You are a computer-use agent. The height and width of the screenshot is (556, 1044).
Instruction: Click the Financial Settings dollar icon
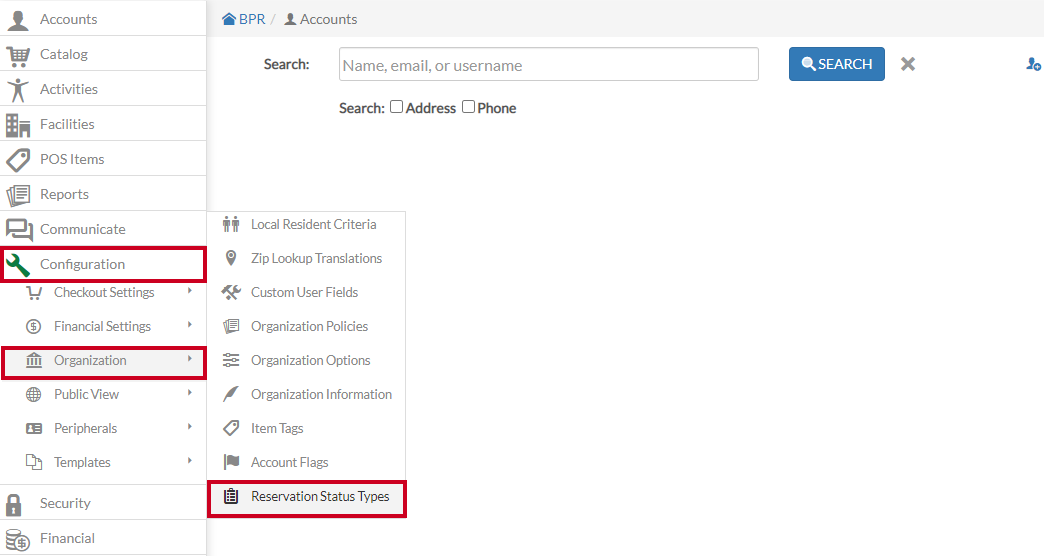tap(33, 326)
